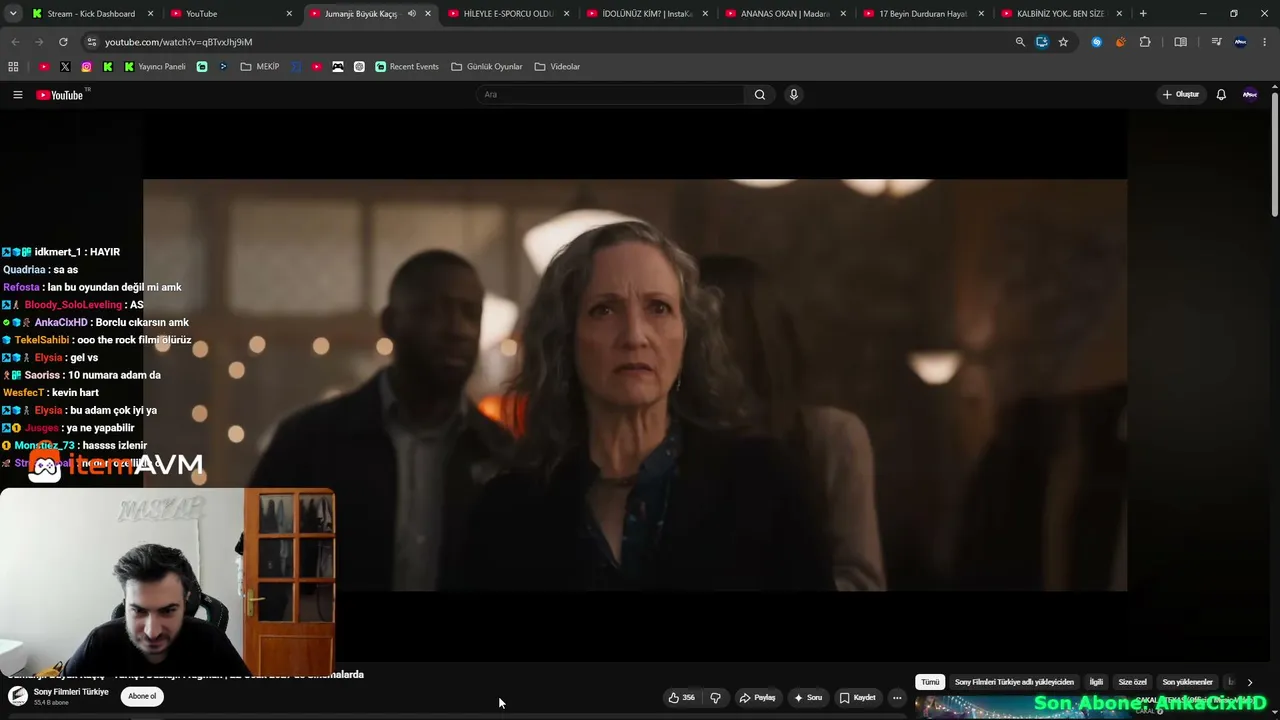The width and height of the screenshot is (1280, 720).
Task: Open the apps grid in bookmarks bar
Action: 13,67
